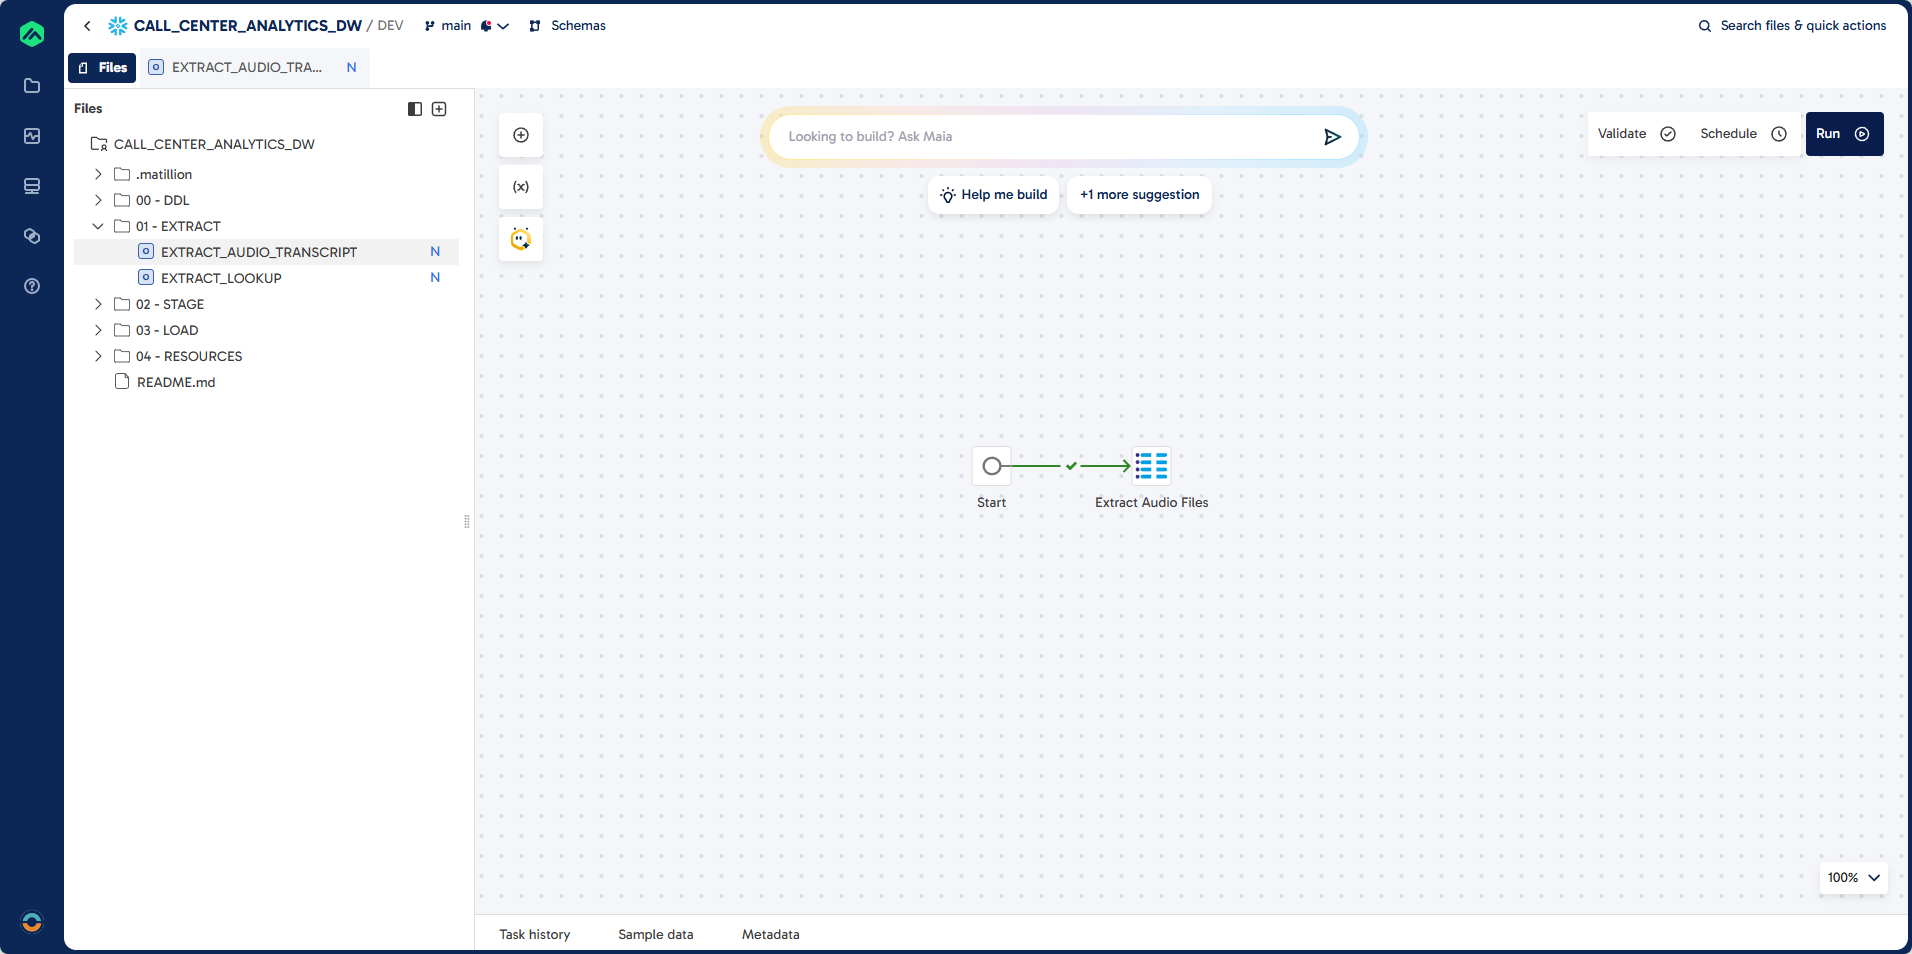Select the folder icon in the left sidebar
The image size is (1912, 954).
(x=32, y=86)
